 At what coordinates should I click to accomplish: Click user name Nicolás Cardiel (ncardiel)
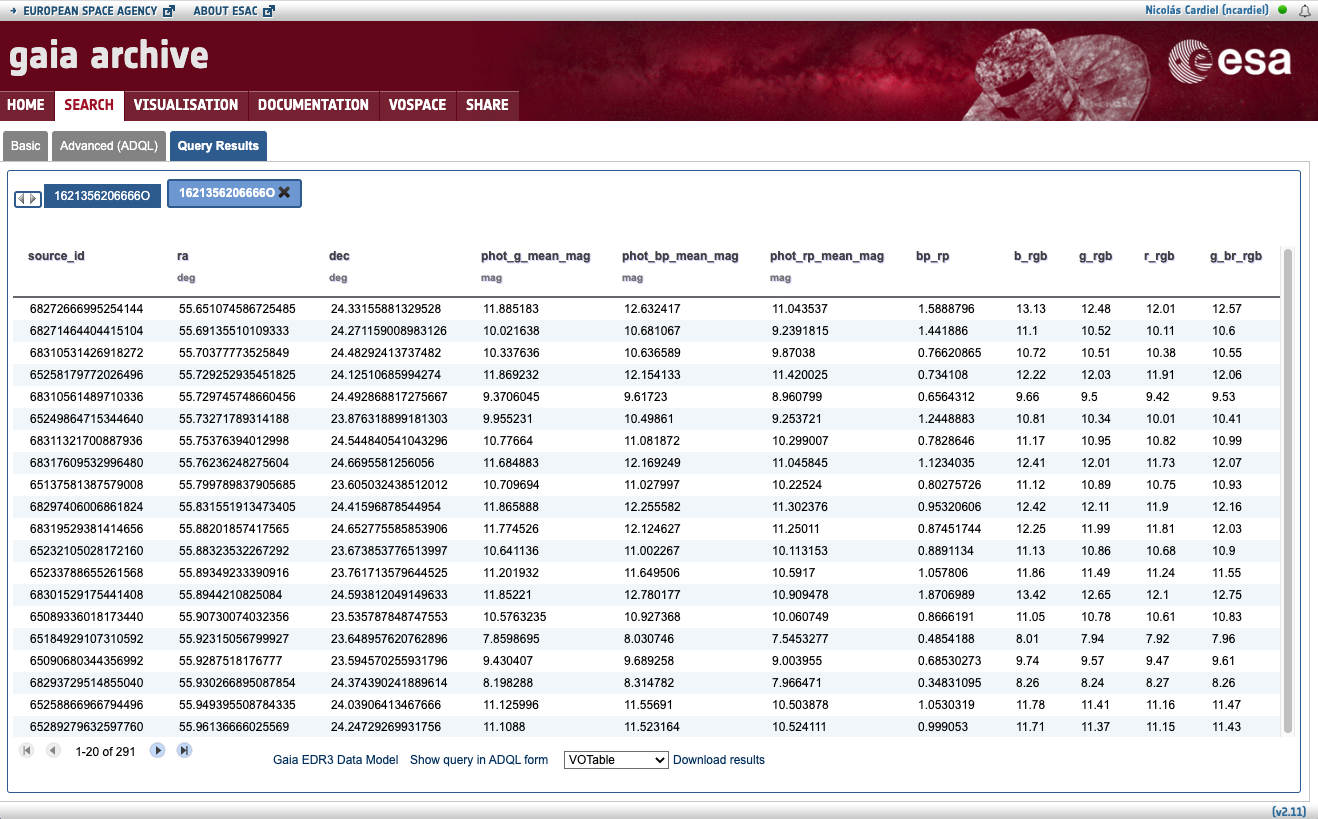pos(1207,10)
